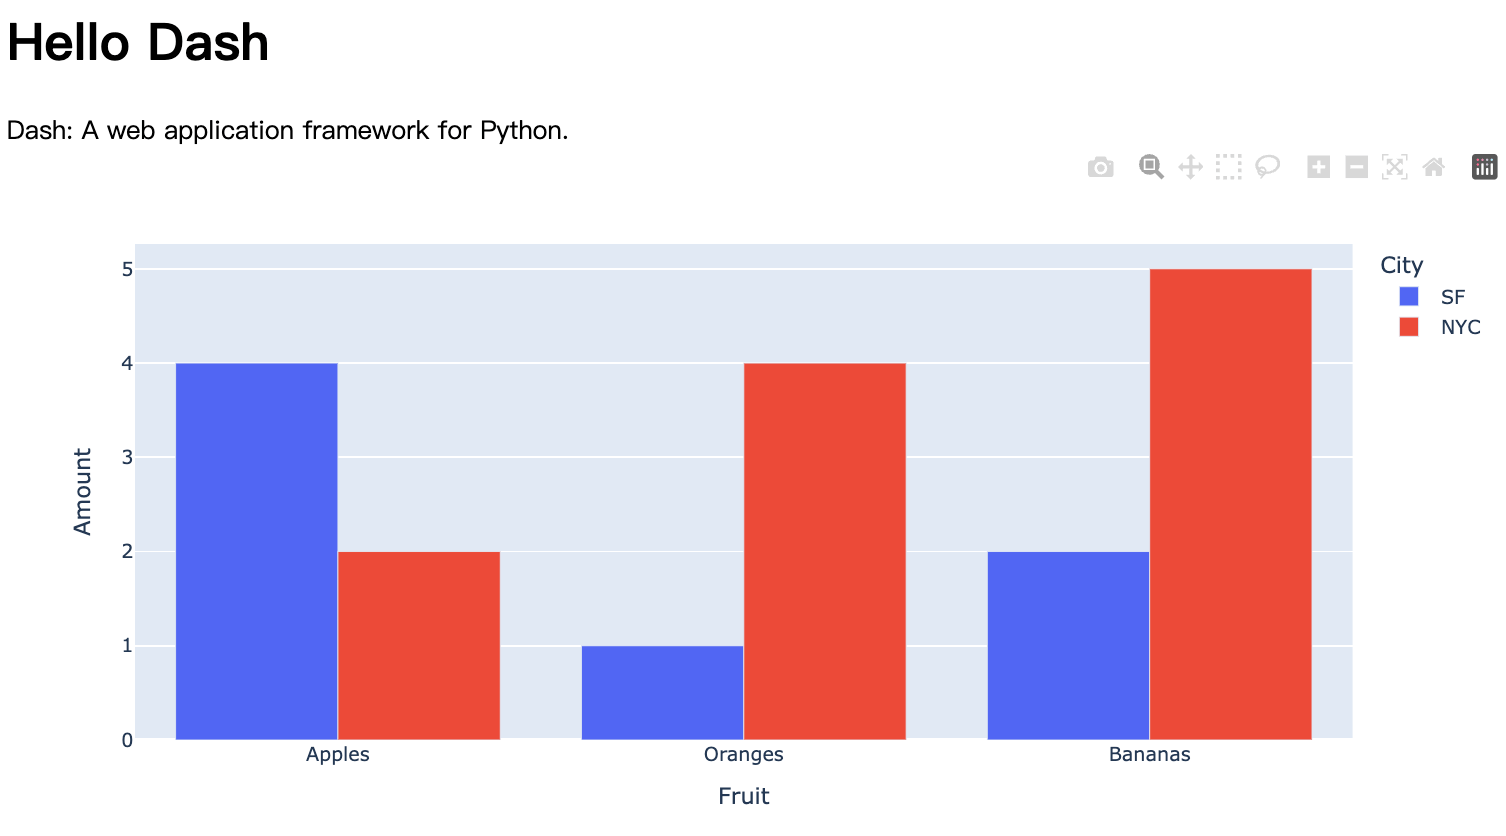The height and width of the screenshot is (836, 1506).
Task: Pick the Lasso Select tool
Action: tap(1268, 167)
